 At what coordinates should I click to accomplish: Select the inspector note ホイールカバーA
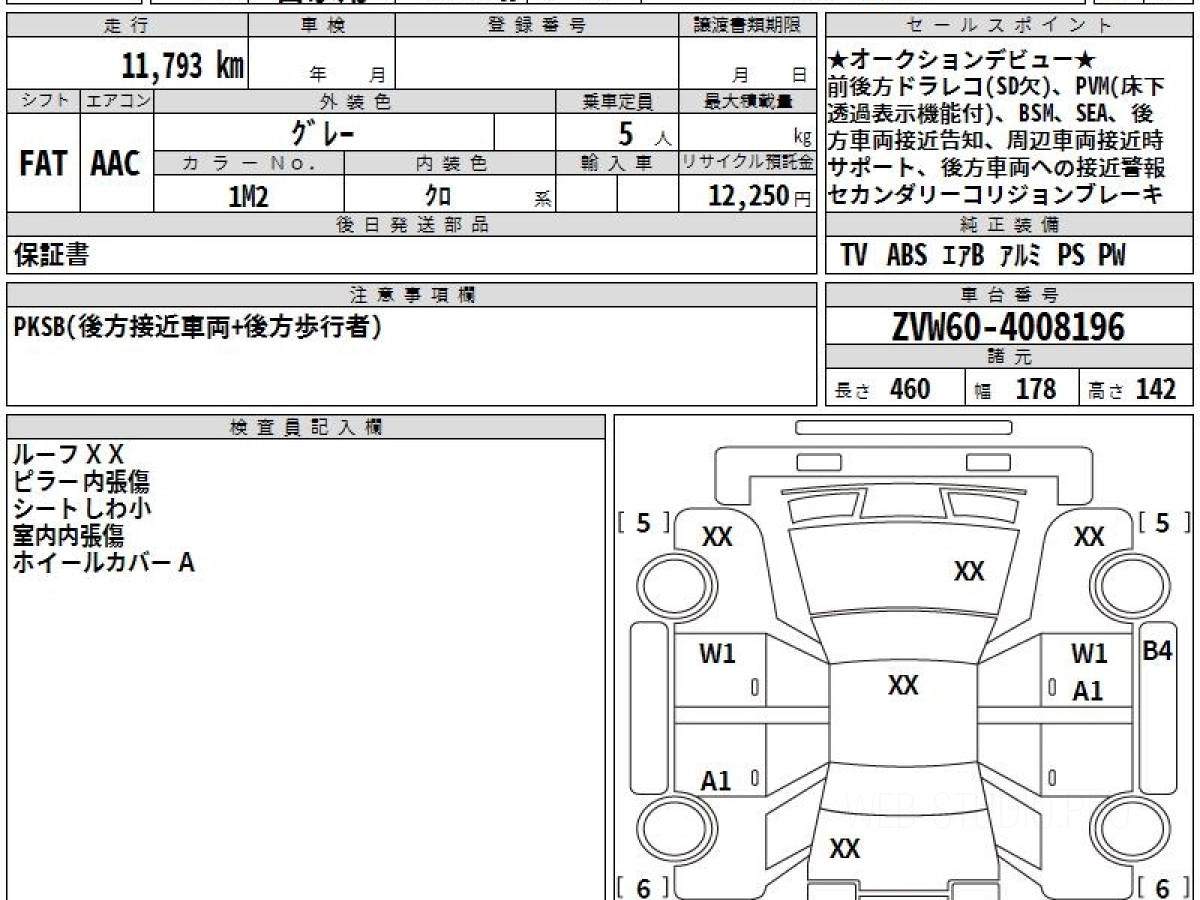tap(103, 563)
